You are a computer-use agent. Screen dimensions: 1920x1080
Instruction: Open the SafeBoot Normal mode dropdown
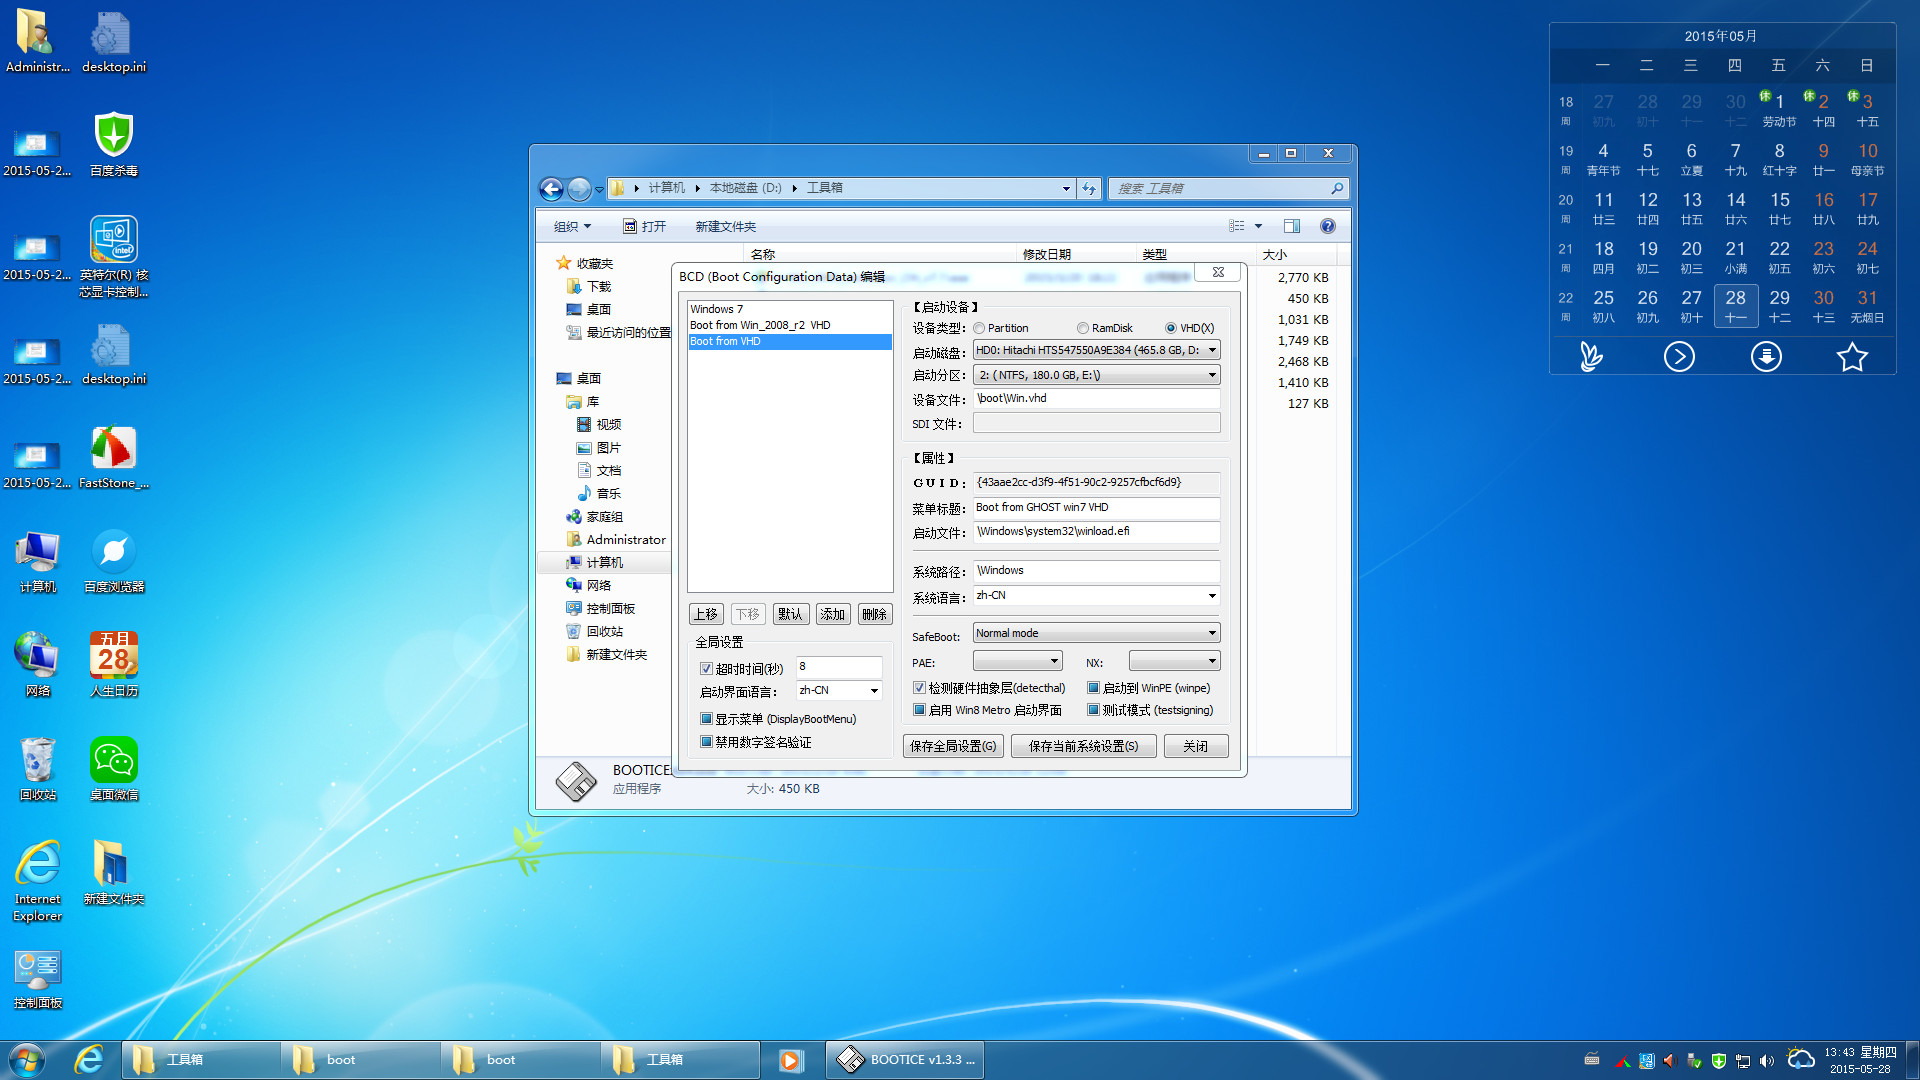tap(1096, 633)
